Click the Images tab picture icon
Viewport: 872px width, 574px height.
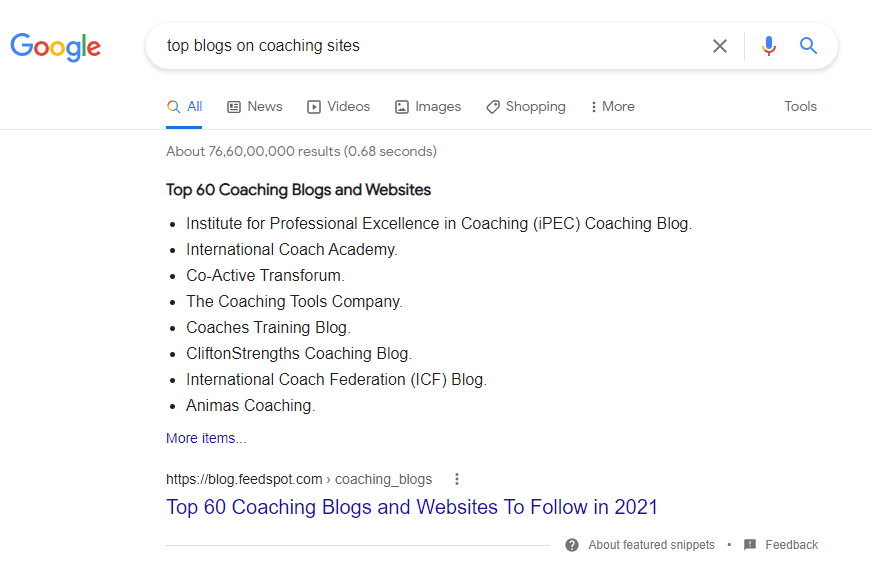tap(402, 107)
